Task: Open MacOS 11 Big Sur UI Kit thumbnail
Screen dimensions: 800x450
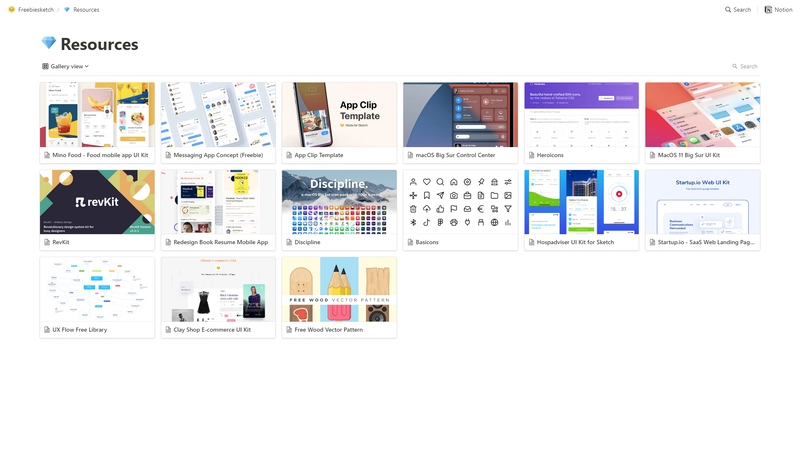Action: coord(703,115)
